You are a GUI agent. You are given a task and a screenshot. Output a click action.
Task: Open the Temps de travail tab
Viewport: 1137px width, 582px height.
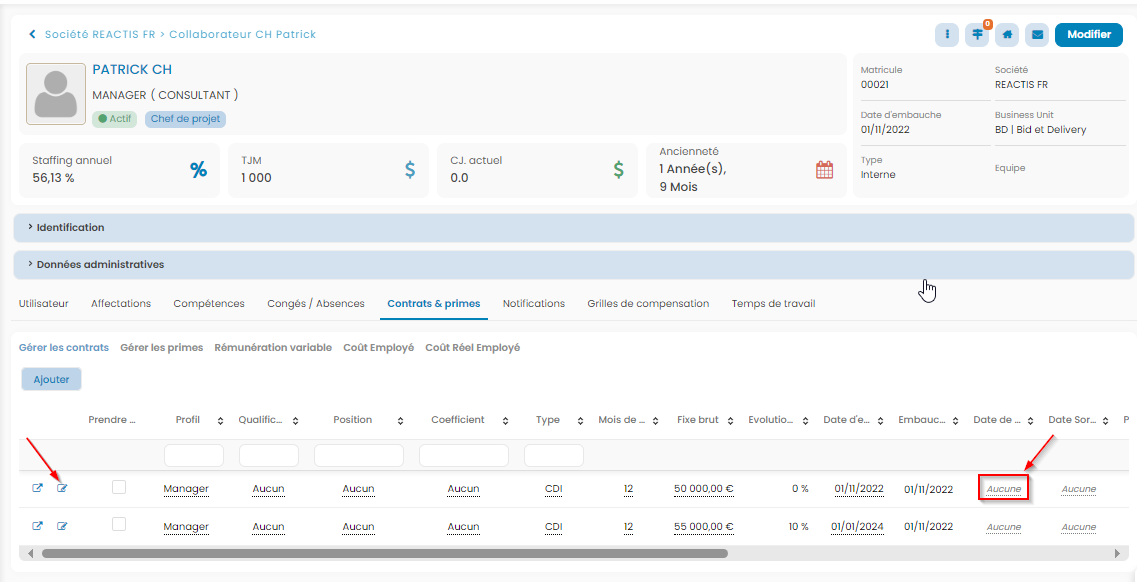click(x=773, y=304)
